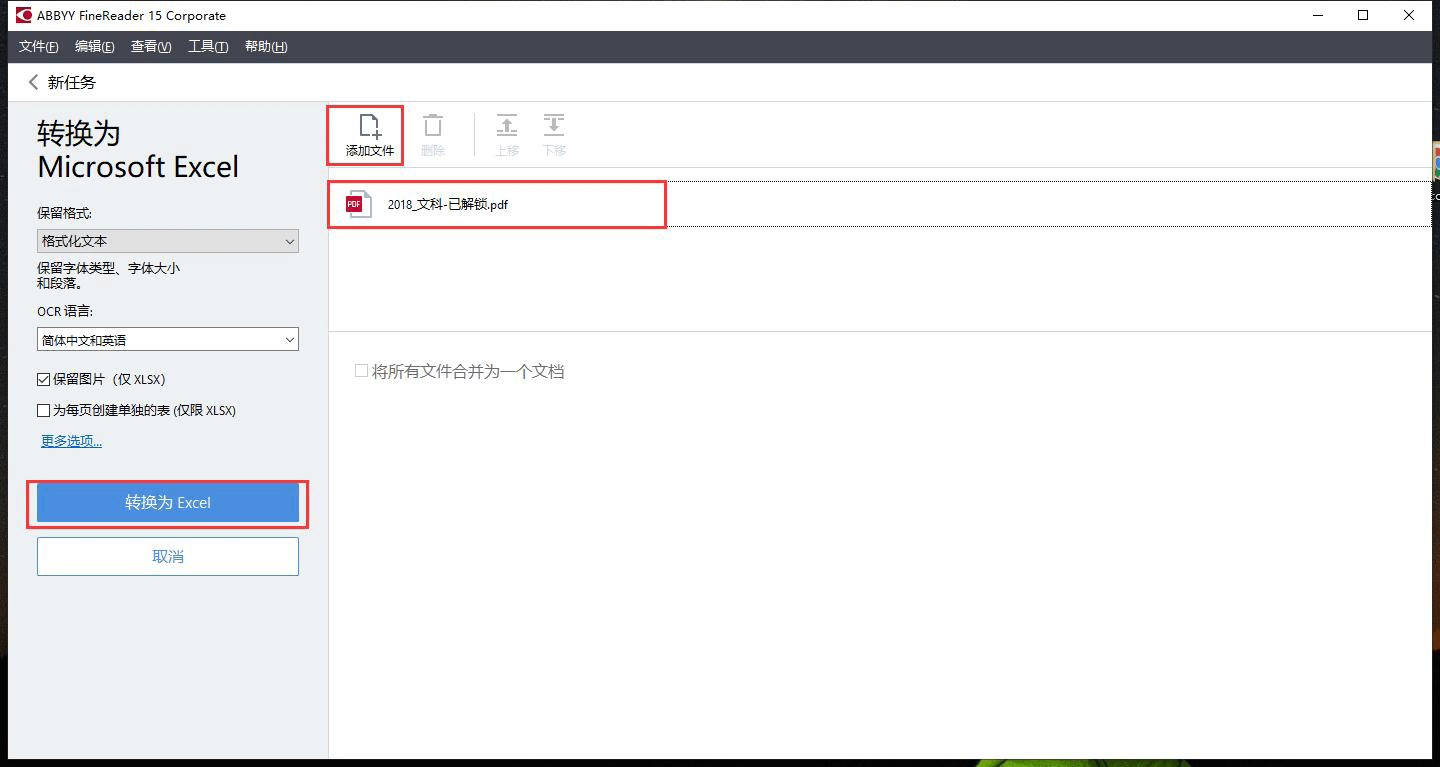The width and height of the screenshot is (1440, 767).
Task: Close the ABBYY FineReader window
Action: [1410, 15]
